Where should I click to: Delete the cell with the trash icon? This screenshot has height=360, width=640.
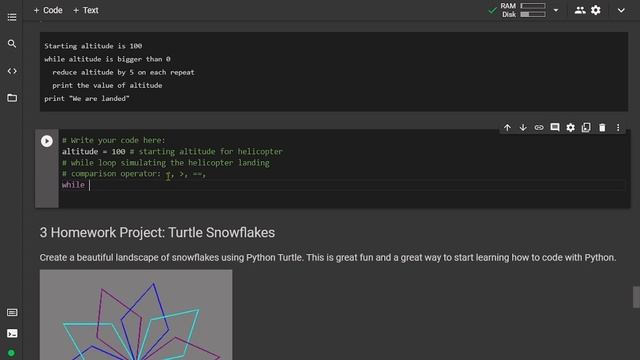pos(602,128)
